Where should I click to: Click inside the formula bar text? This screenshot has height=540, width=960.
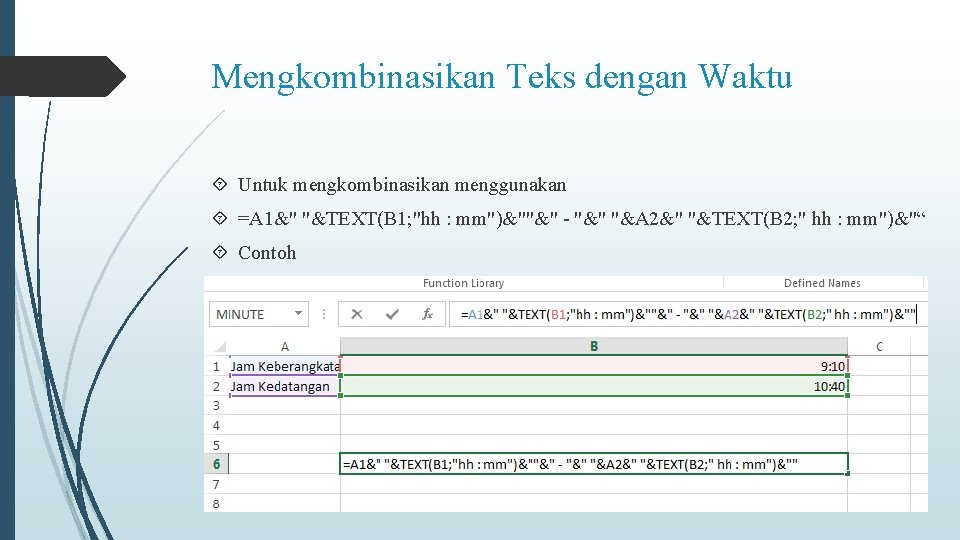(x=688, y=314)
